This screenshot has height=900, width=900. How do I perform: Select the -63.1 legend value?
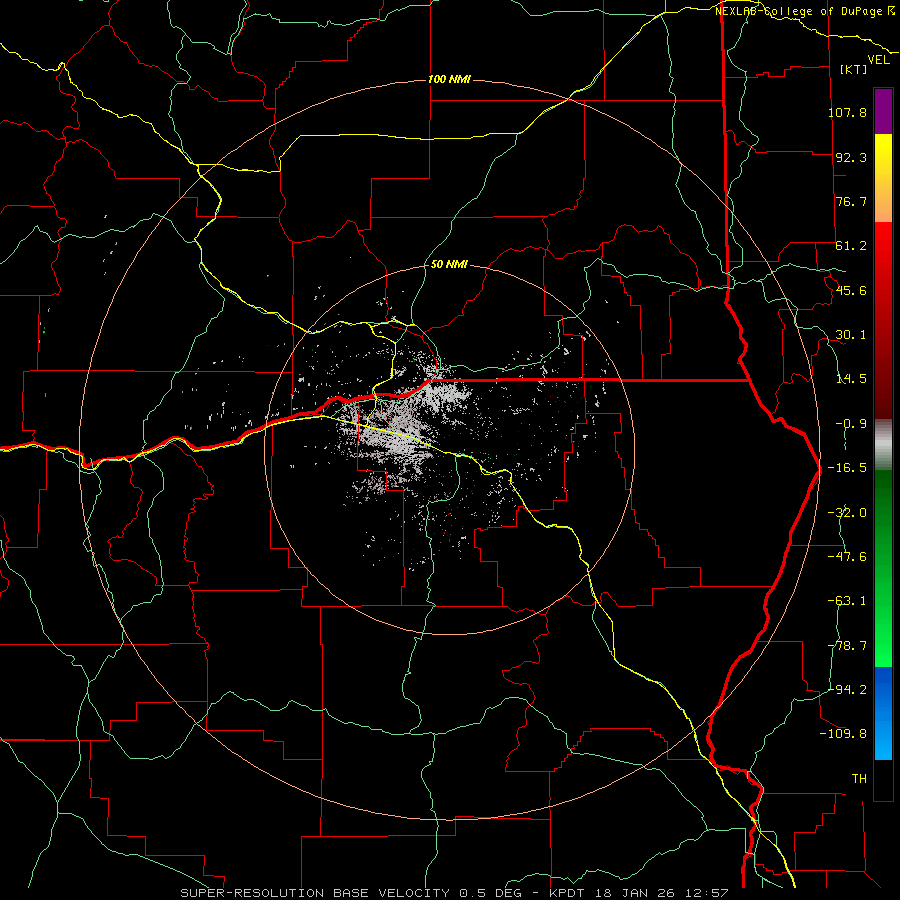click(847, 601)
